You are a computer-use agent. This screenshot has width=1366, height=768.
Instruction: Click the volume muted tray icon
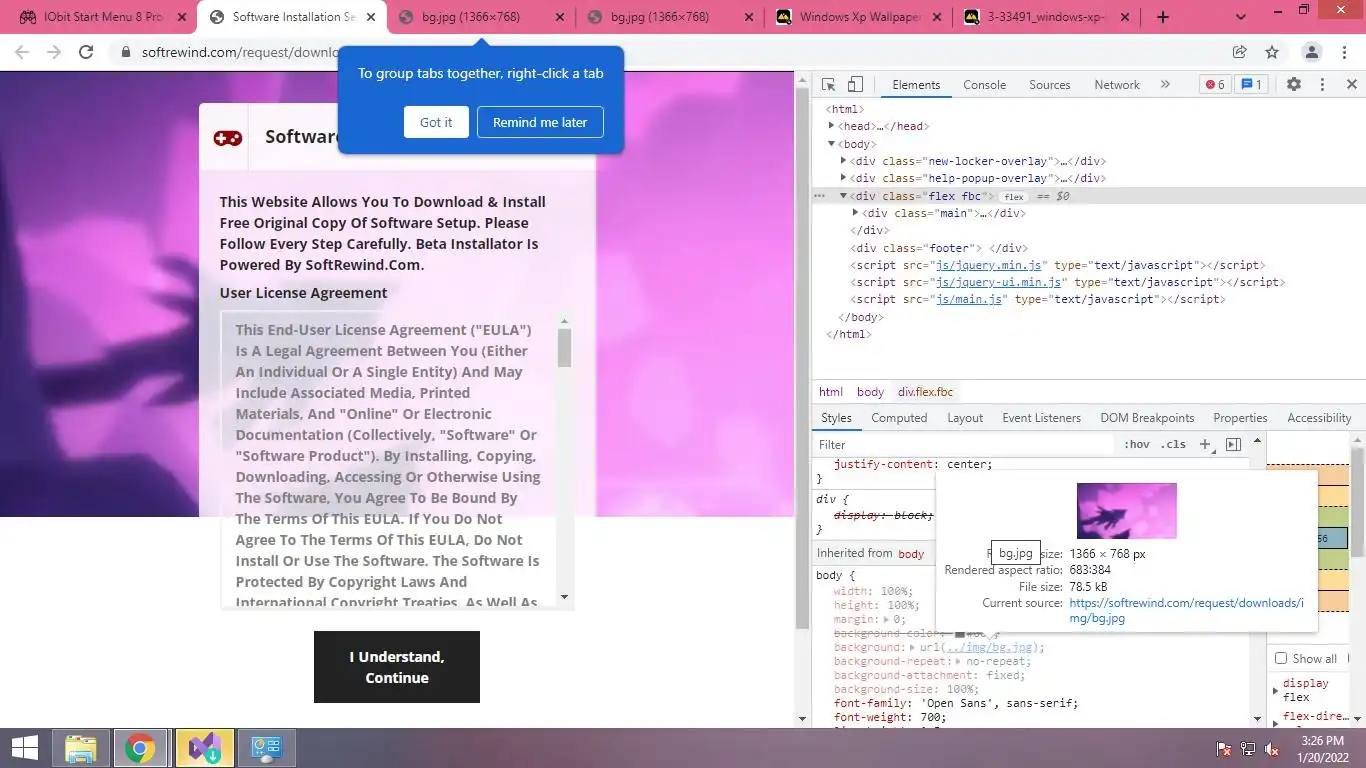click(1273, 749)
